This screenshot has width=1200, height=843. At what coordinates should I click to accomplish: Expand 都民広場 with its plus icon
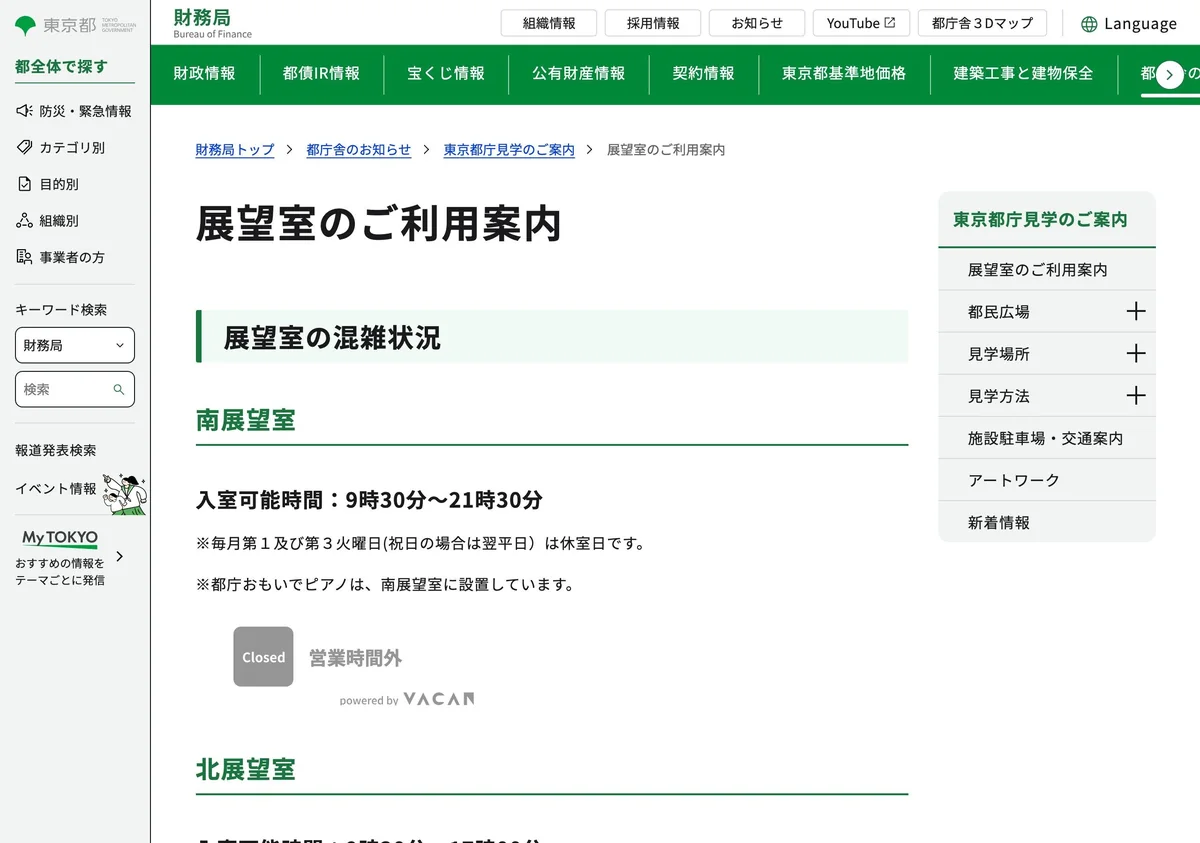pos(1135,311)
